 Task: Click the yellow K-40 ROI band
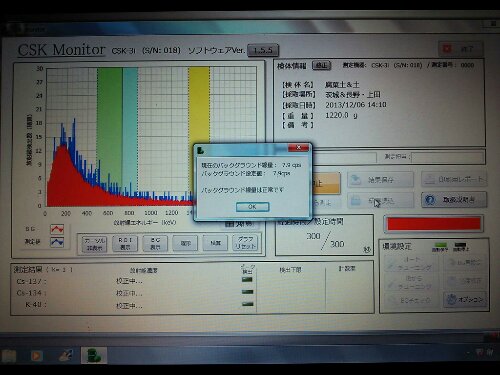pos(199,105)
